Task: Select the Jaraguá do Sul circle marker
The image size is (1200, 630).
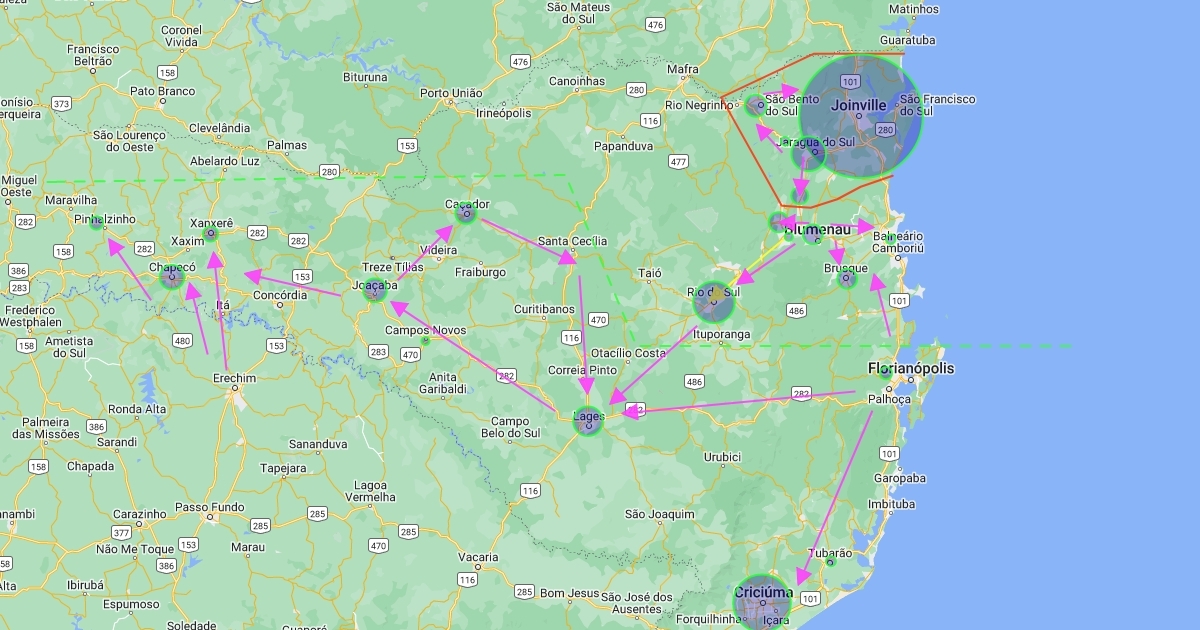Action: pyautogui.click(x=808, y=153)
